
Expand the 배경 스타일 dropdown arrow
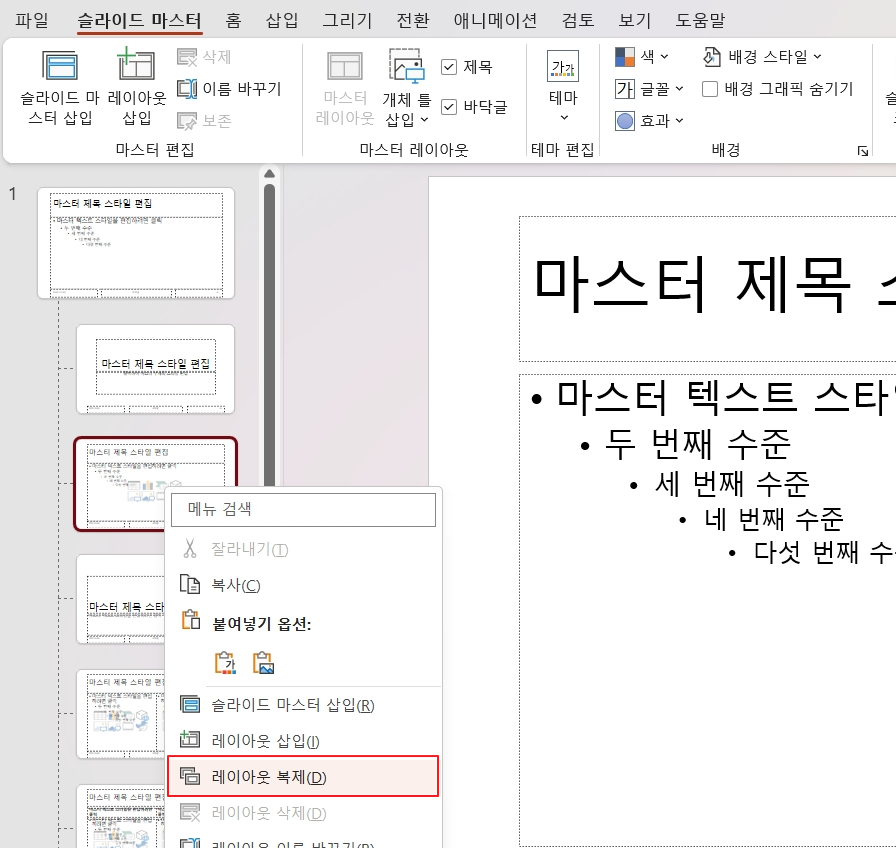point(817,57)
